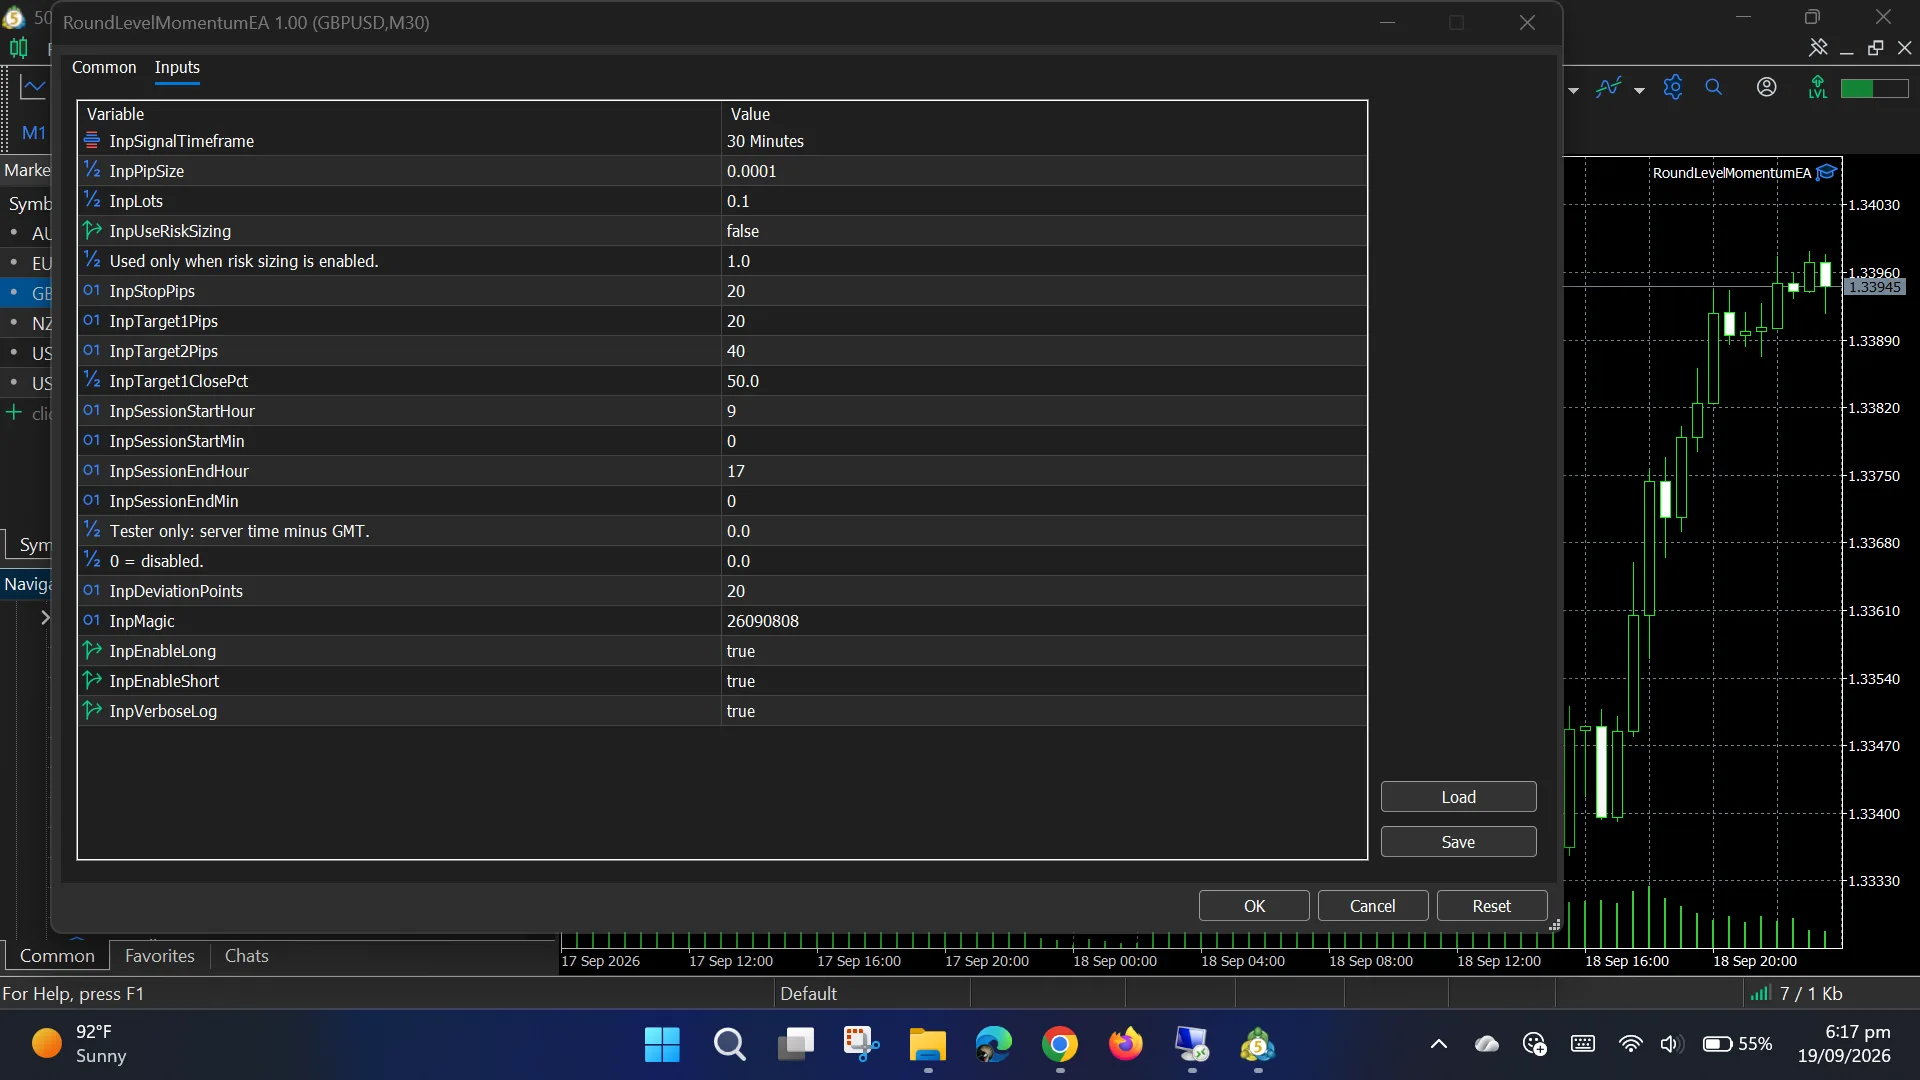The height and width of the screenshot is (1080, 1920).
Task: Click the search magnifier in MetaTrader toolbar
Action: [1714, 88]
